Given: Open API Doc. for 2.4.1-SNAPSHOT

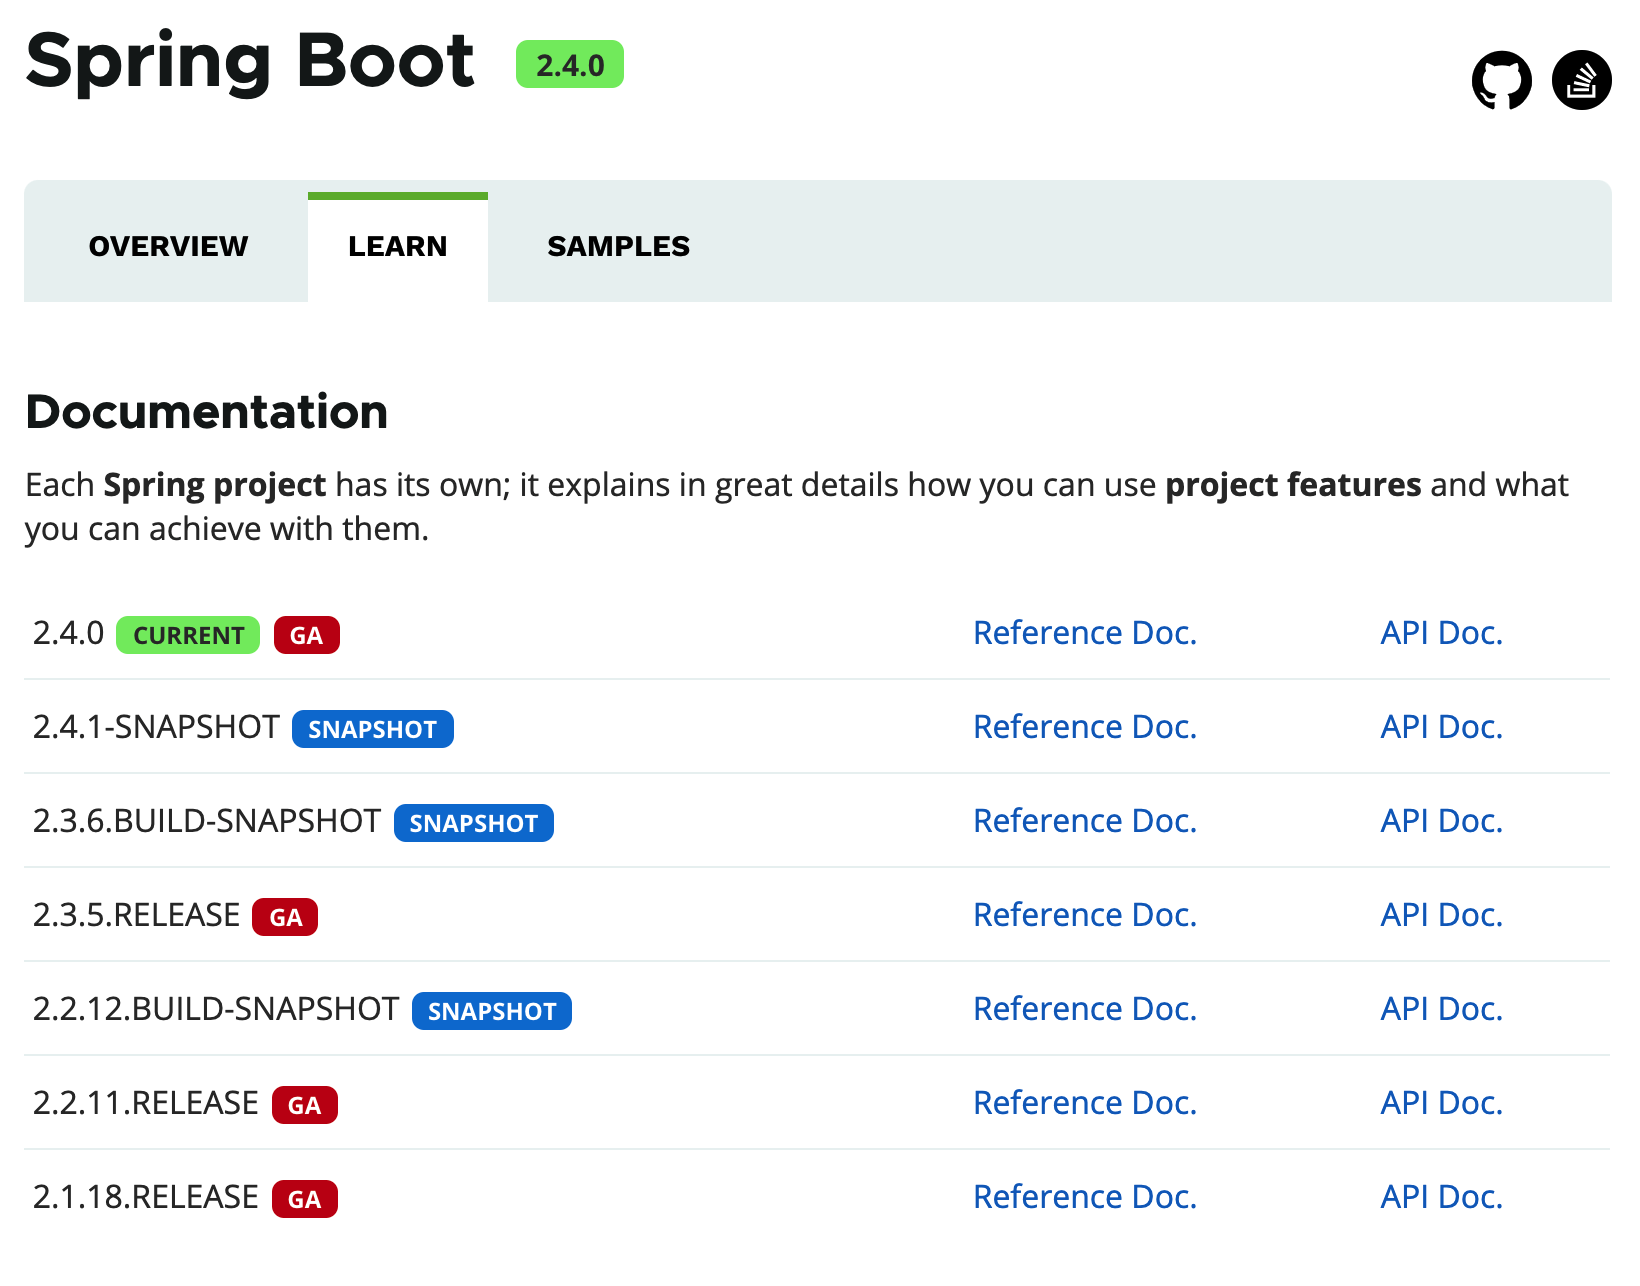Looking at the screenshot, I should (1441, 727).
